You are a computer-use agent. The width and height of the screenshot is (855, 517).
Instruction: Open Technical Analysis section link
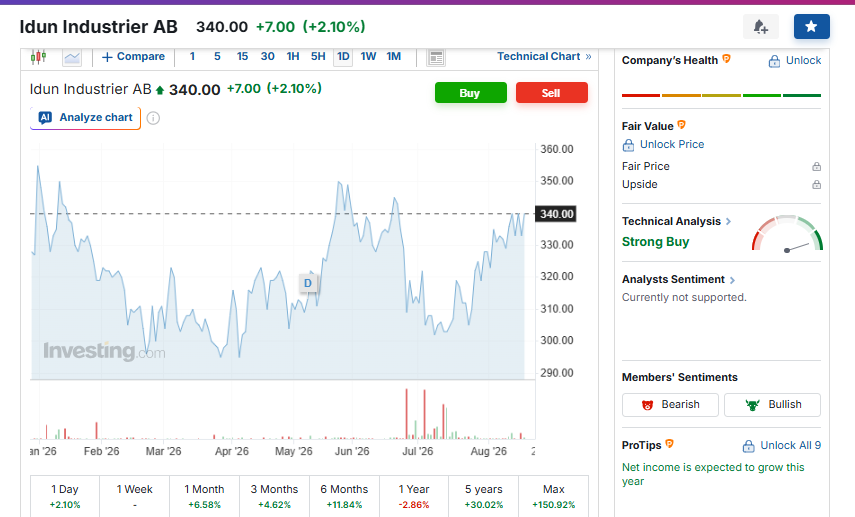click(677, 221)
